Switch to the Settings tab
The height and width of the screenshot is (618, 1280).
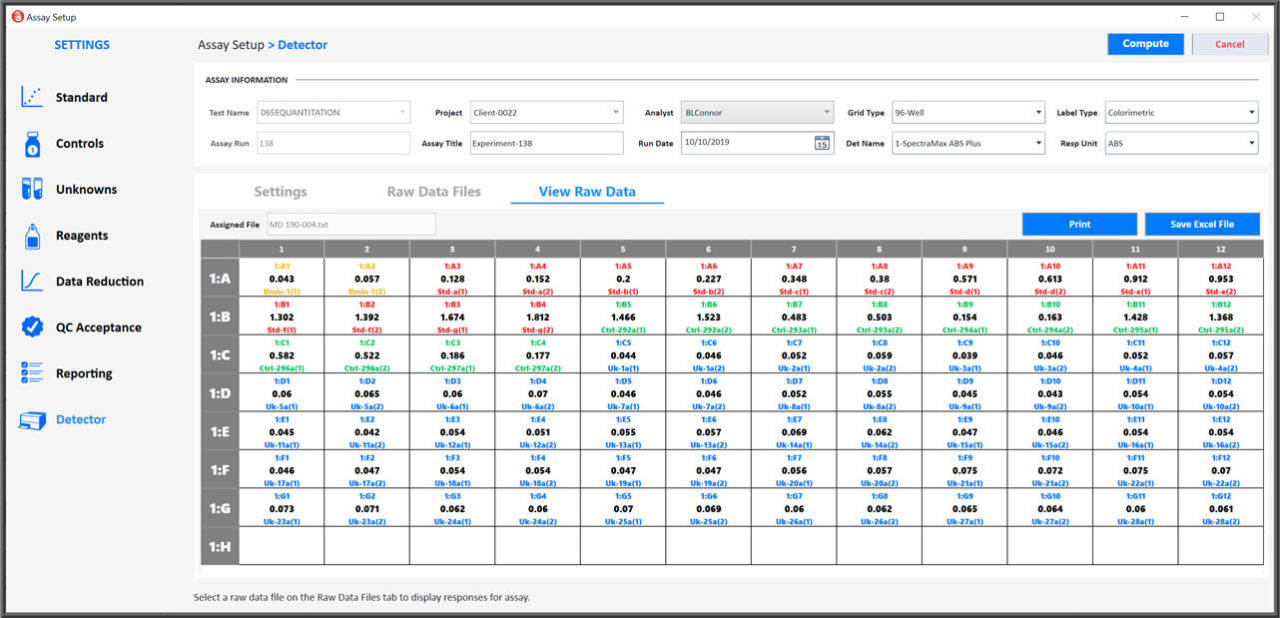coord(280,192)
